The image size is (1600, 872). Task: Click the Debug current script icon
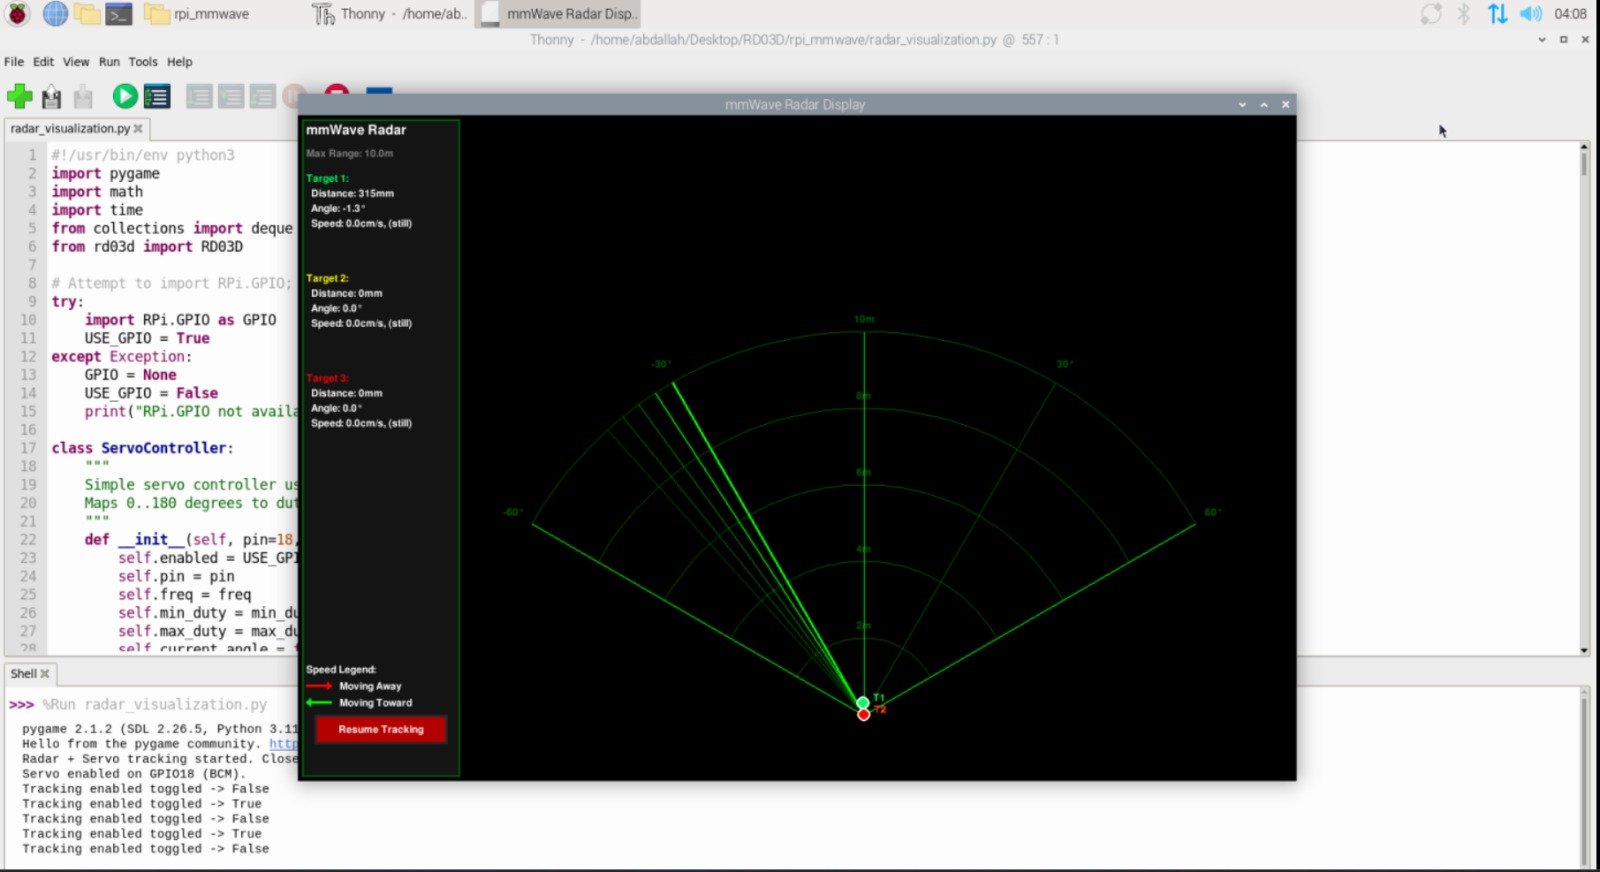click(x=157, y=96)
